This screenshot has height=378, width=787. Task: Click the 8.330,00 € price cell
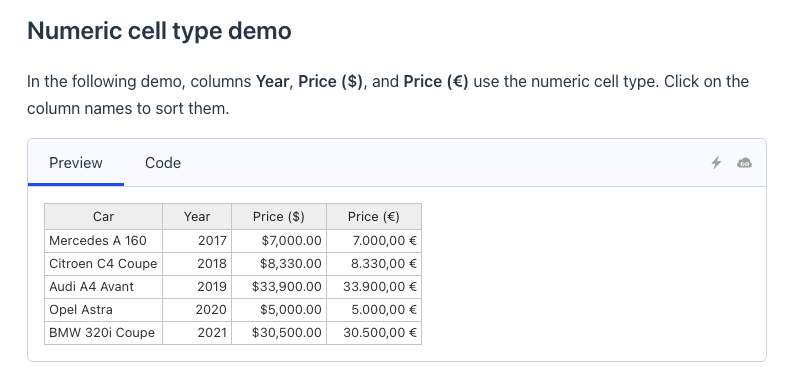coord(374,264)
